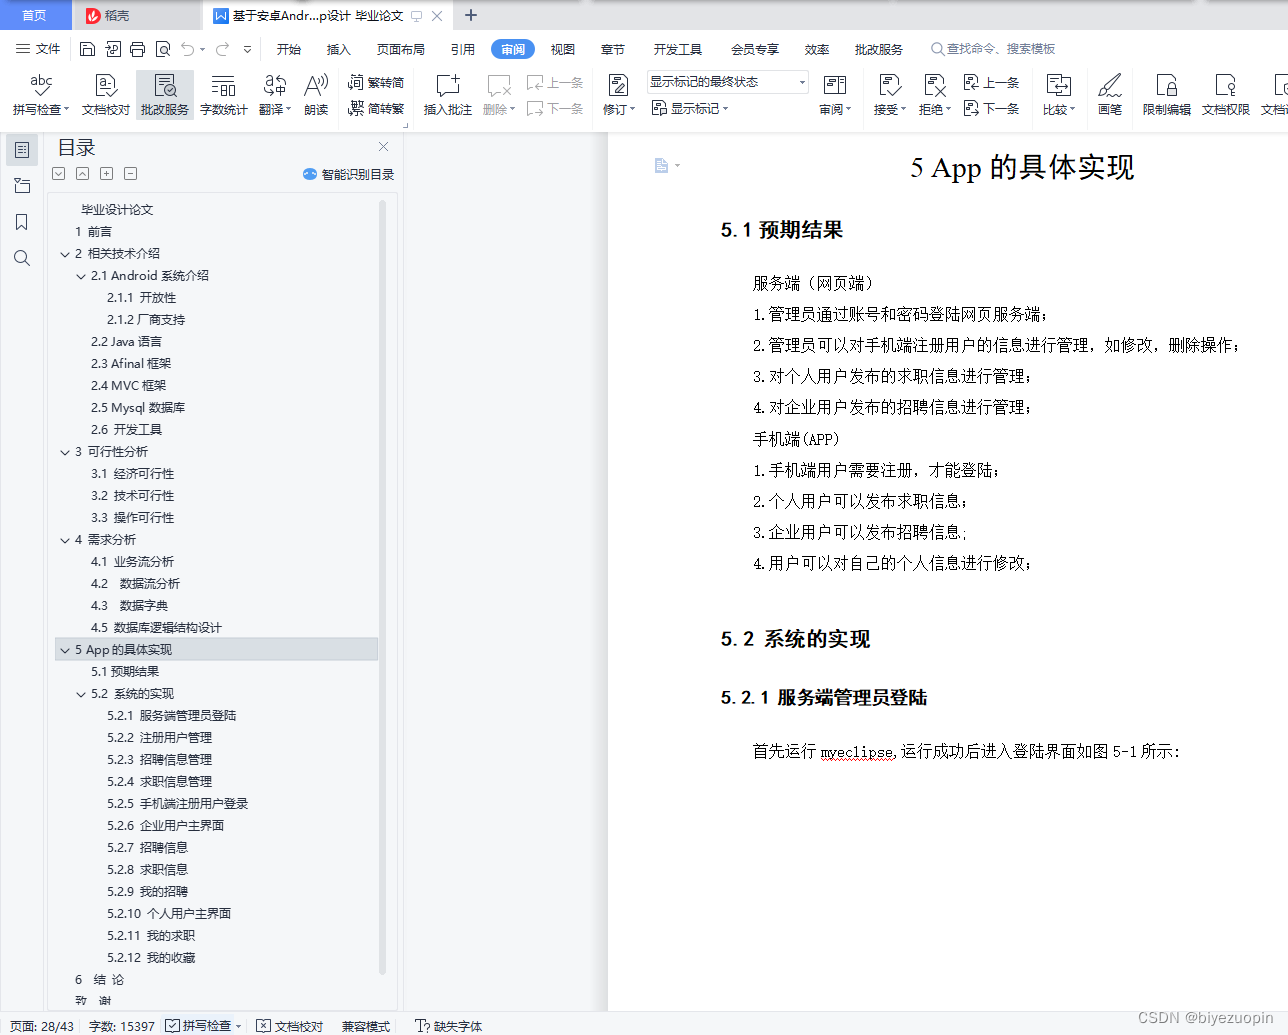Reject change with 拒绝
The height and width of the screenshot is (1035, 1288).
point(934,95)
